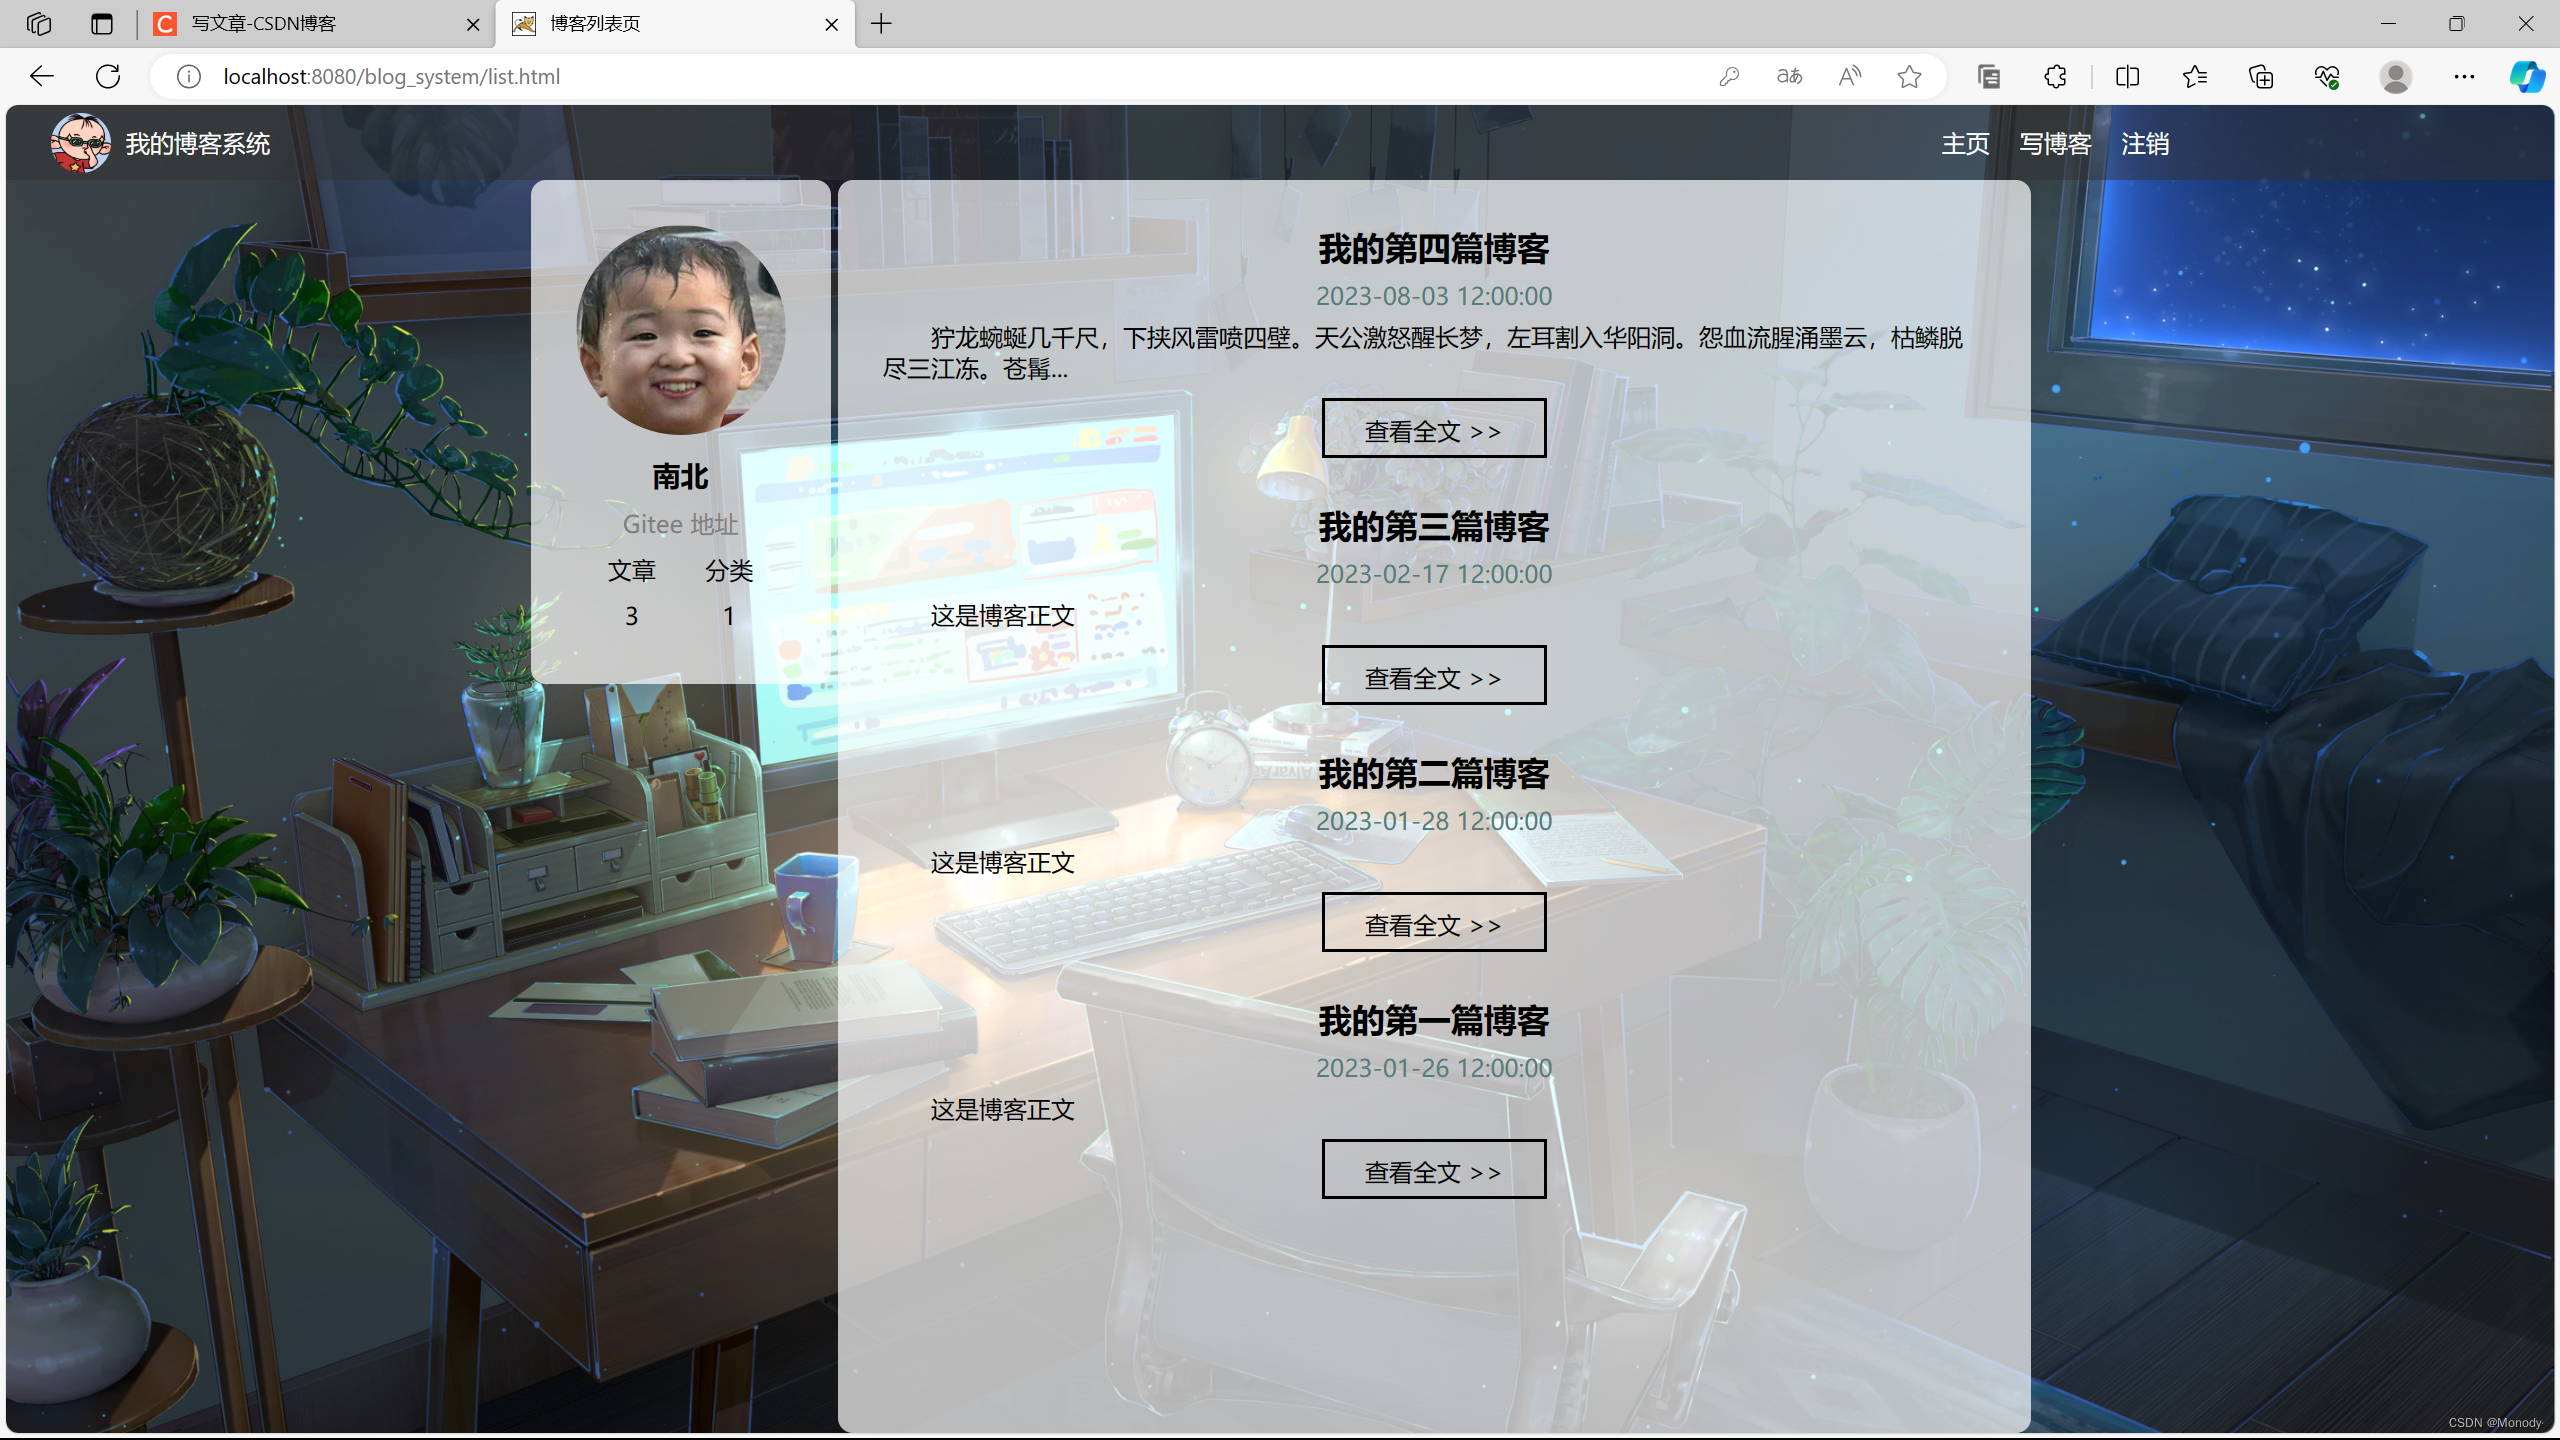Open a new browser tab
Viewport: 2560px width, 1440px height.
pyautogui.click(x=881, y=24)
